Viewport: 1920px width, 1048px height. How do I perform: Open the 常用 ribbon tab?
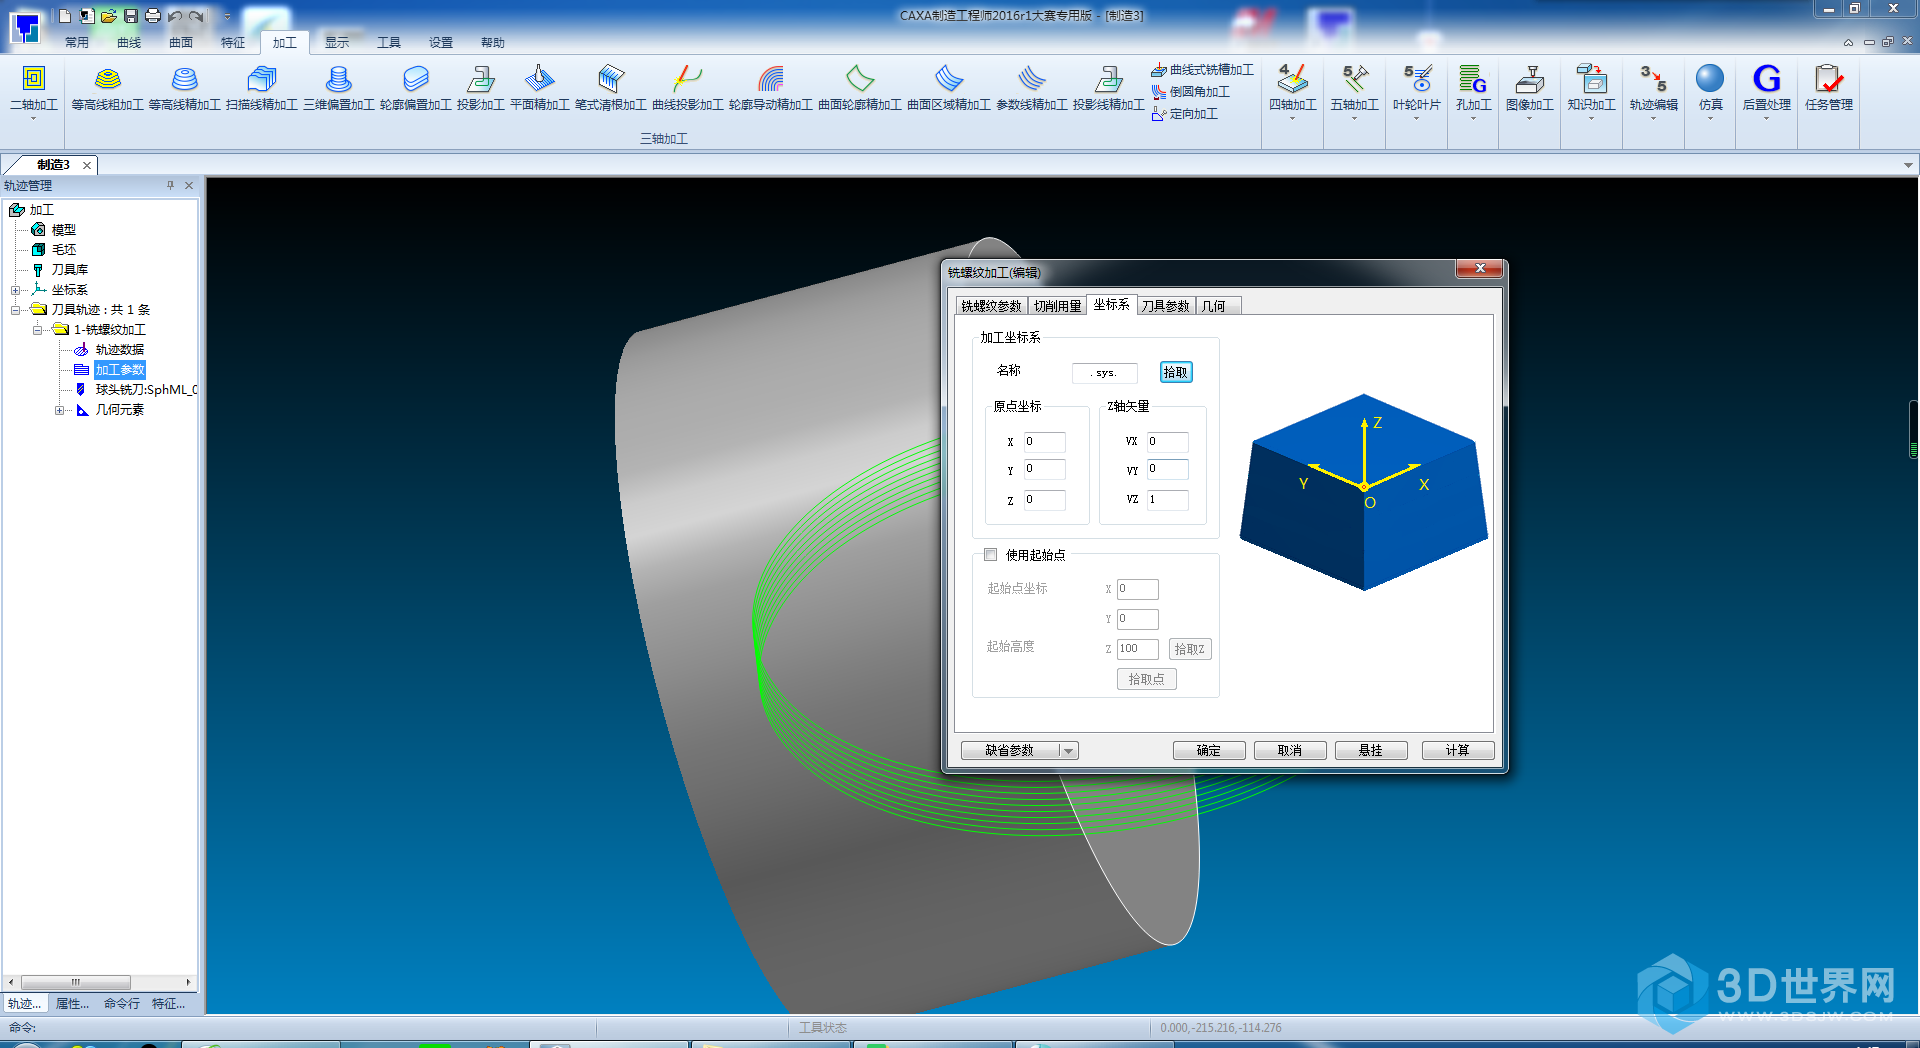(77, 43)
